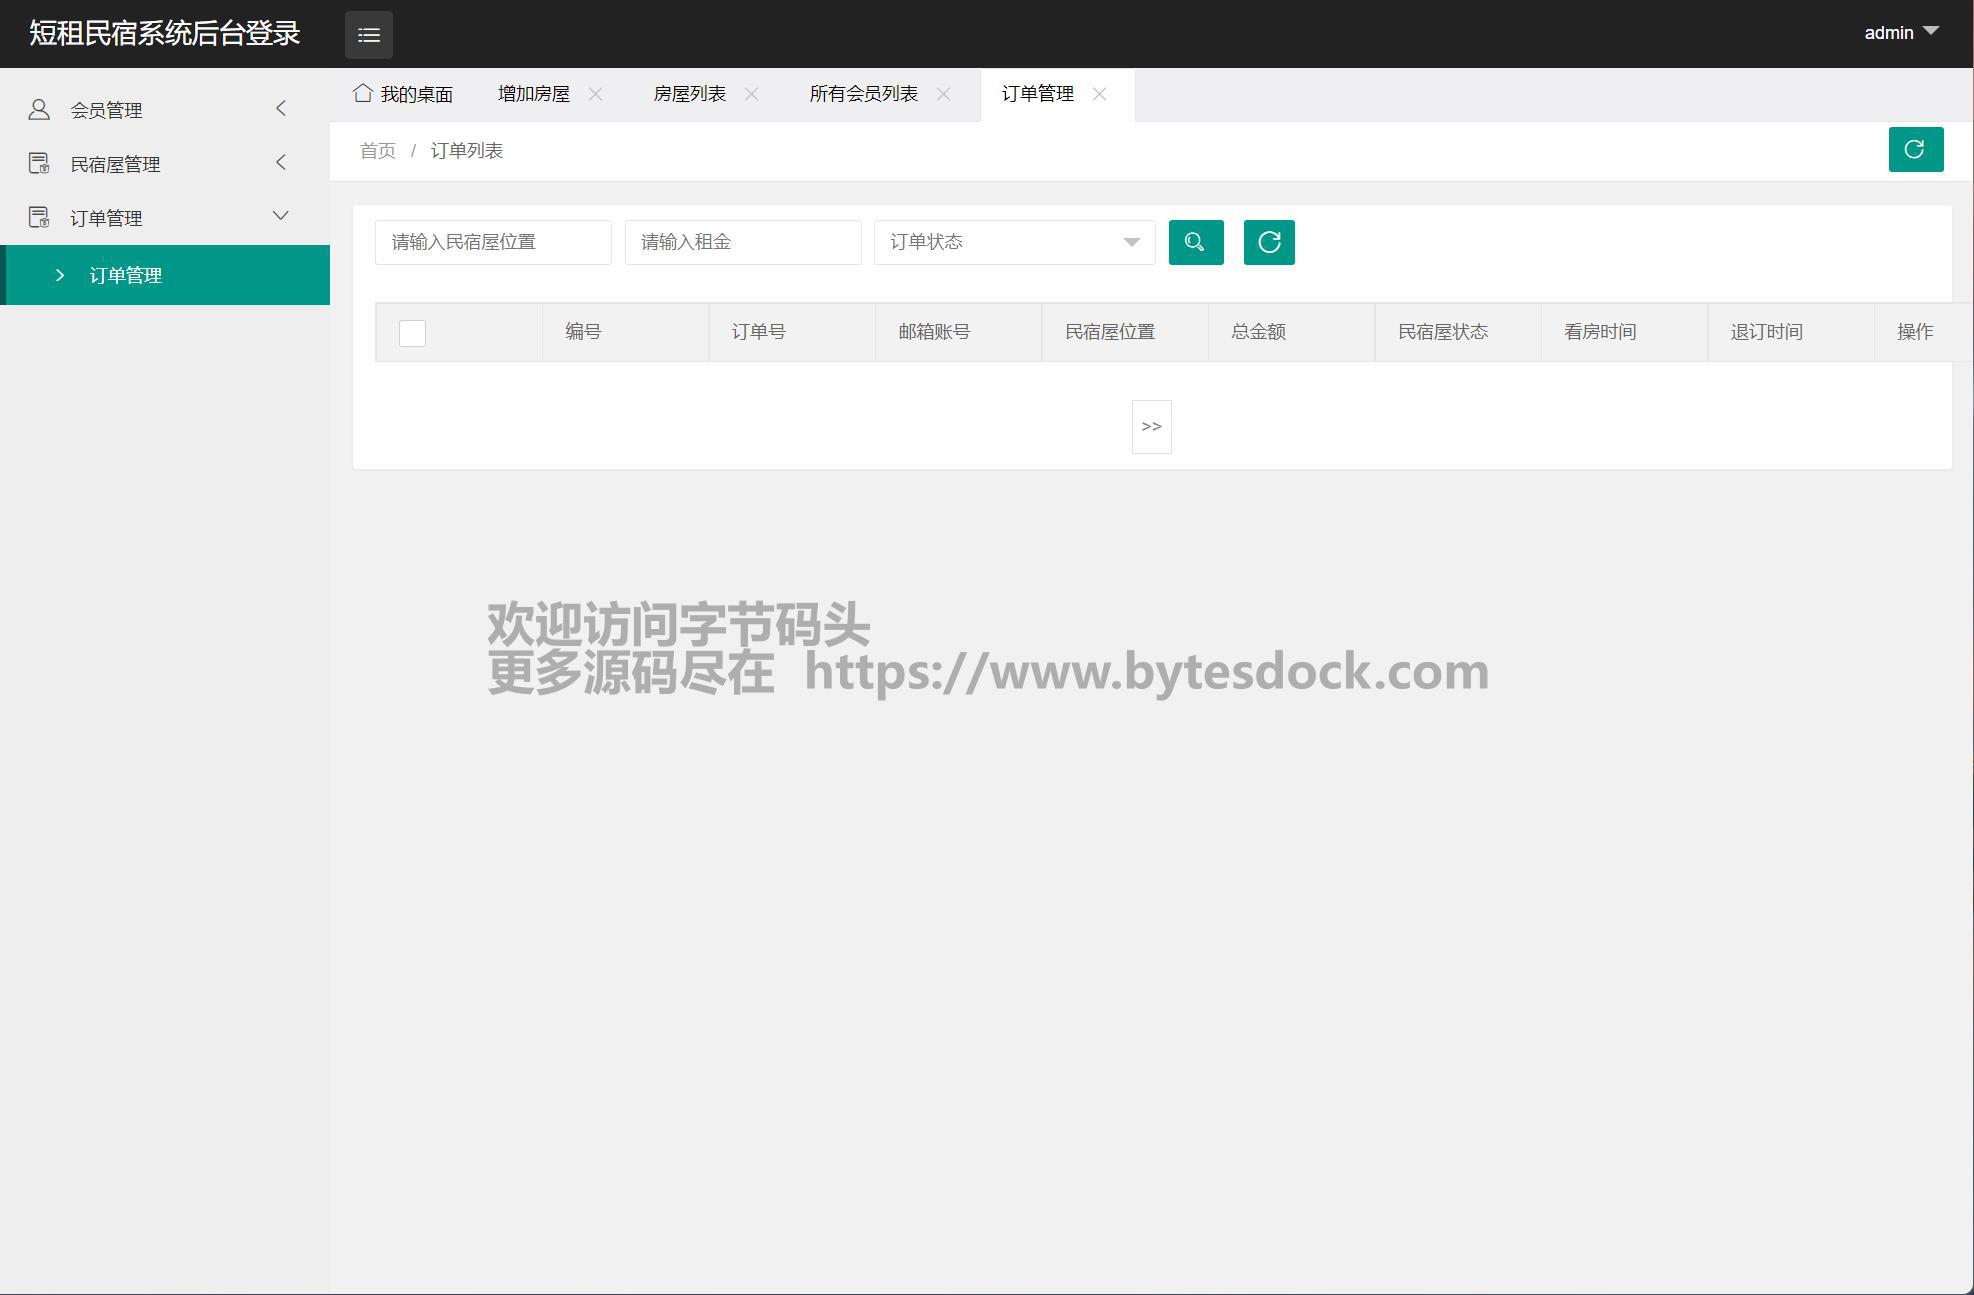Screen dimensions: 1974x1295
Task: Click the green search magnifier button
Action: [1195, 242]
